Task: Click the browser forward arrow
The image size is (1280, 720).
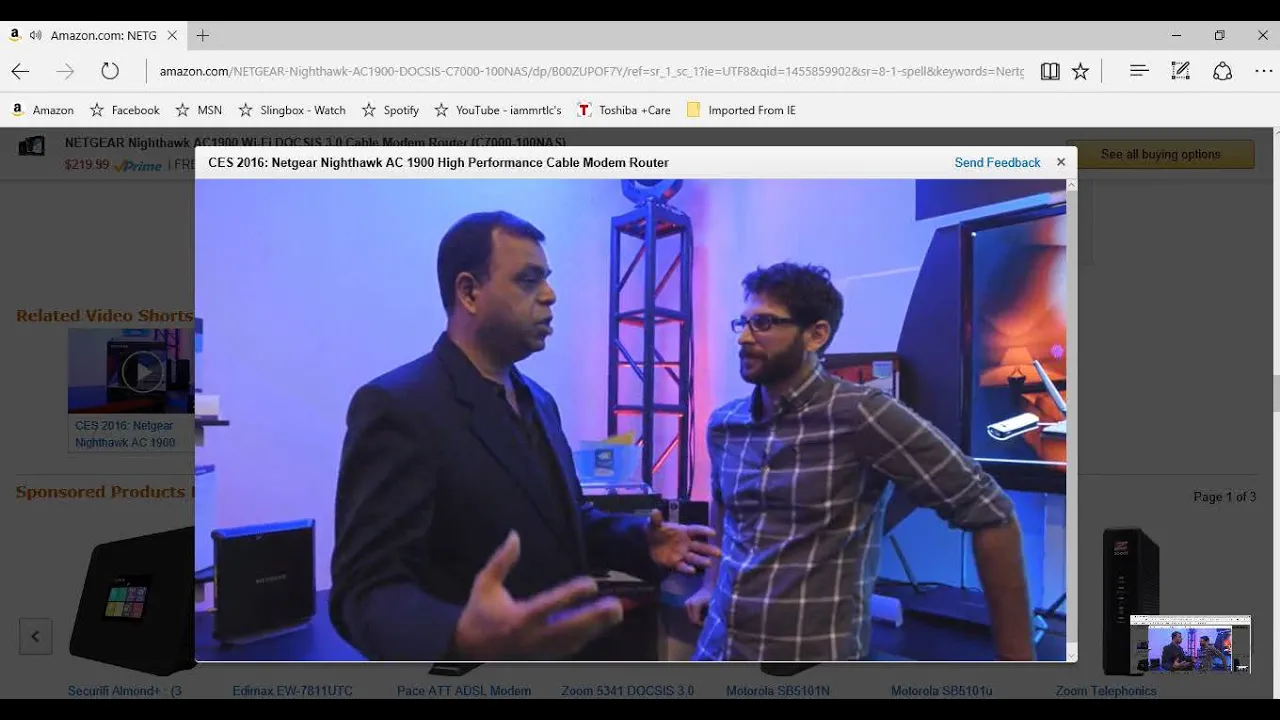Action: [x=65, y=71]
